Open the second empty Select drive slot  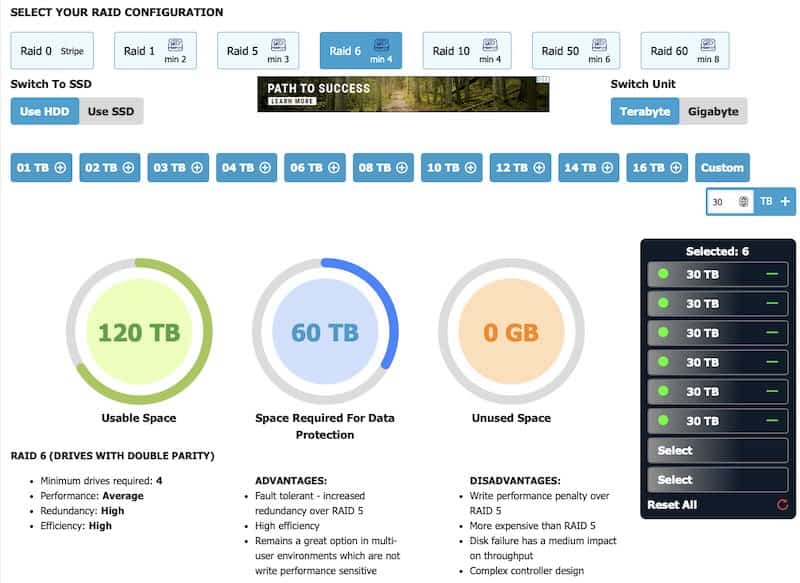click(717, 479)
